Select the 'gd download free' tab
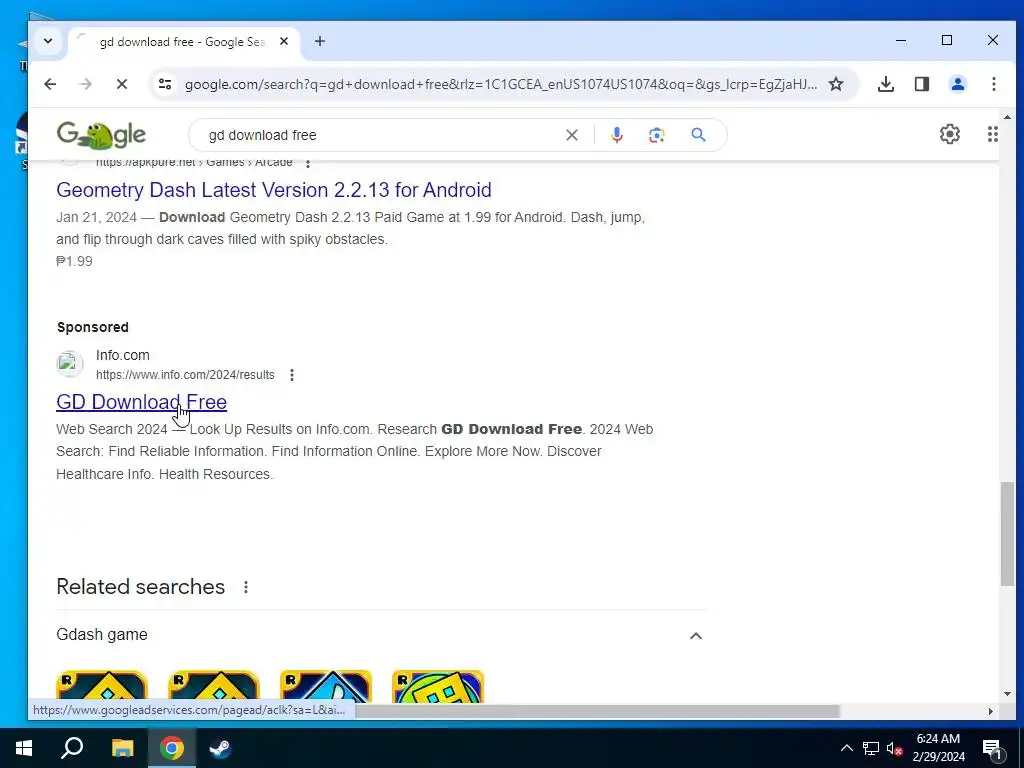Viewport: 1024px width, 768px height. [182, 42]
